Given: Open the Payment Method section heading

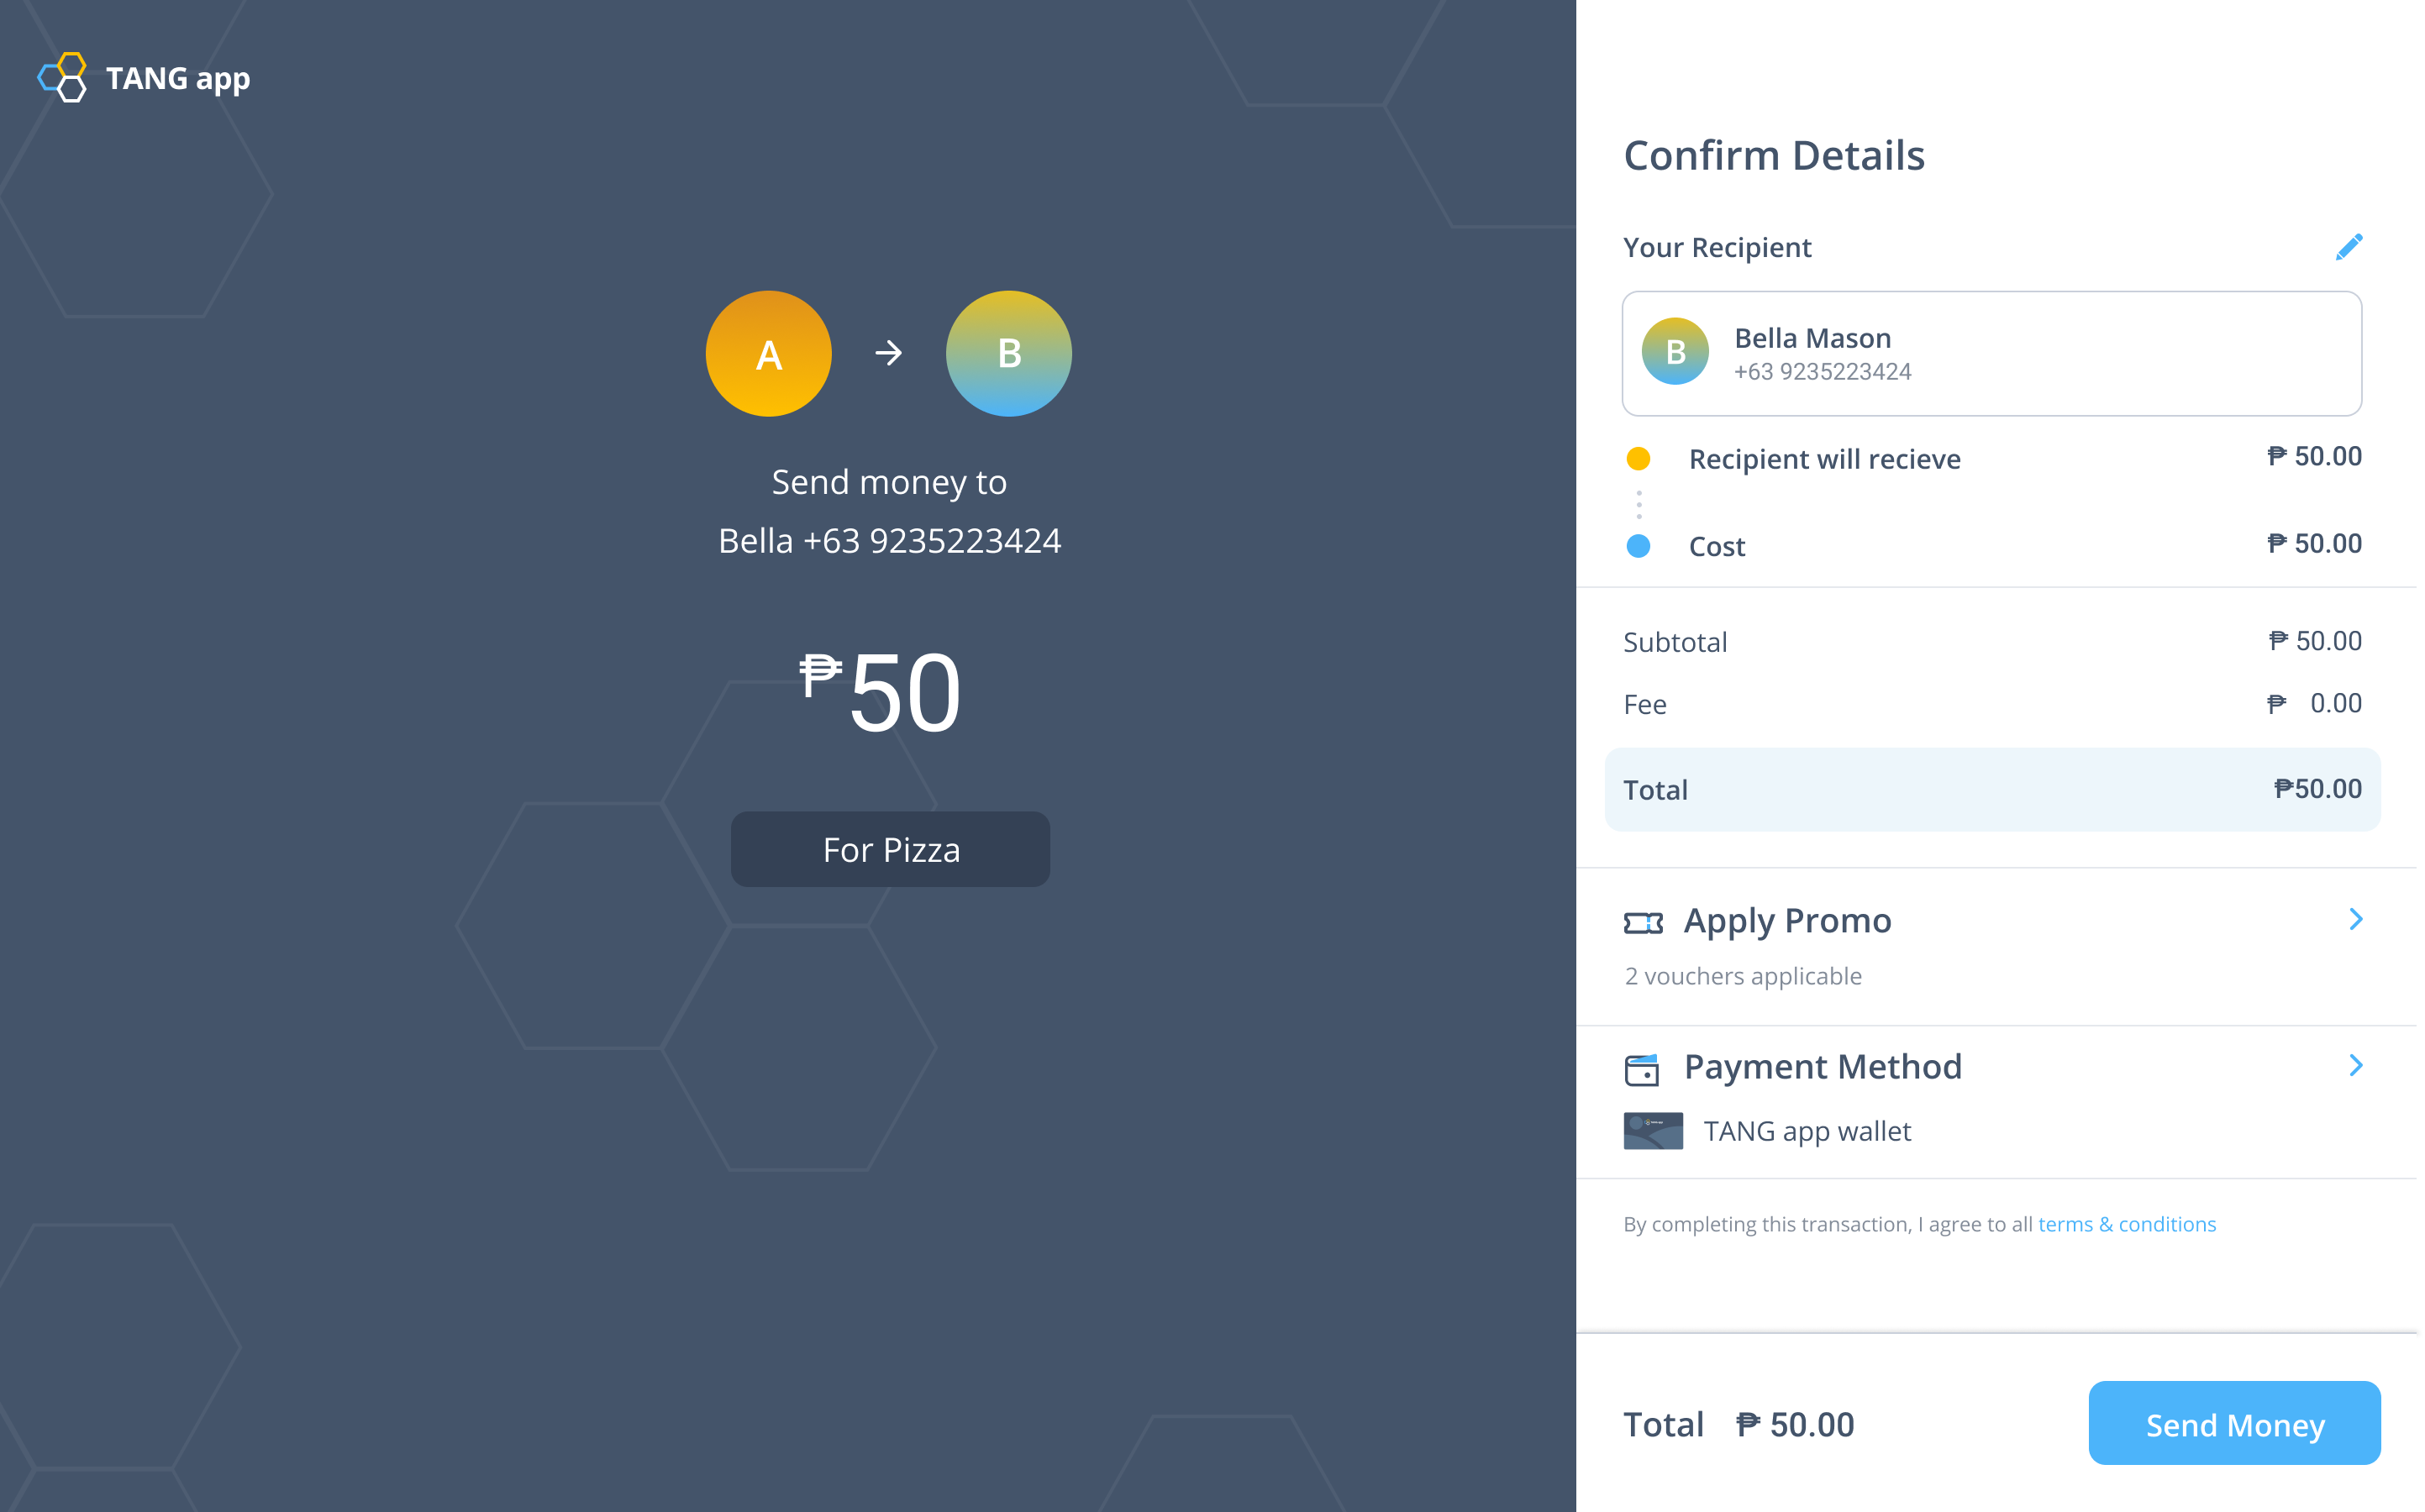Looking at the screenshot, I should [x=1822, y=1066].
